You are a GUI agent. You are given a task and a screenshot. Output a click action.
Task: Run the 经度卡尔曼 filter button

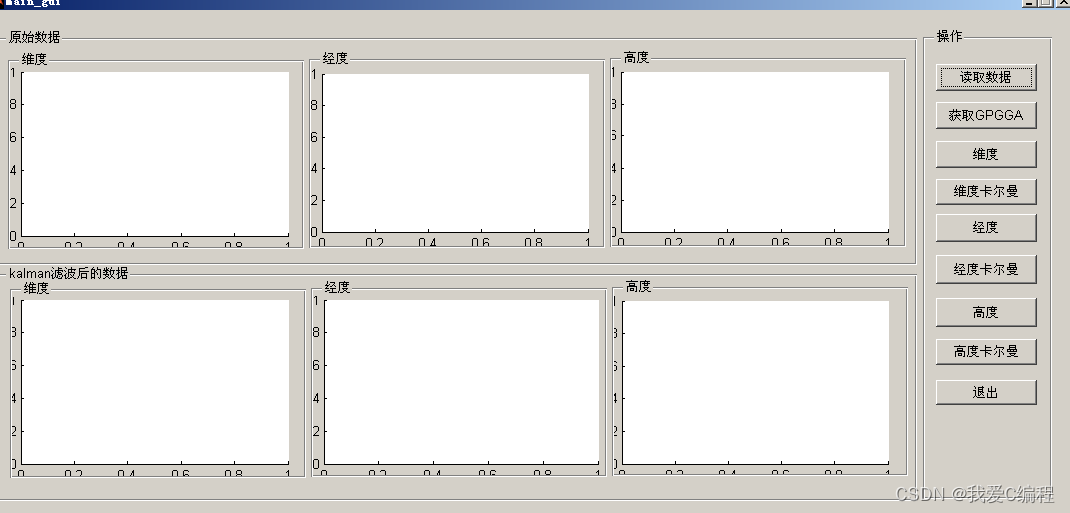click(x=985, y=269)
